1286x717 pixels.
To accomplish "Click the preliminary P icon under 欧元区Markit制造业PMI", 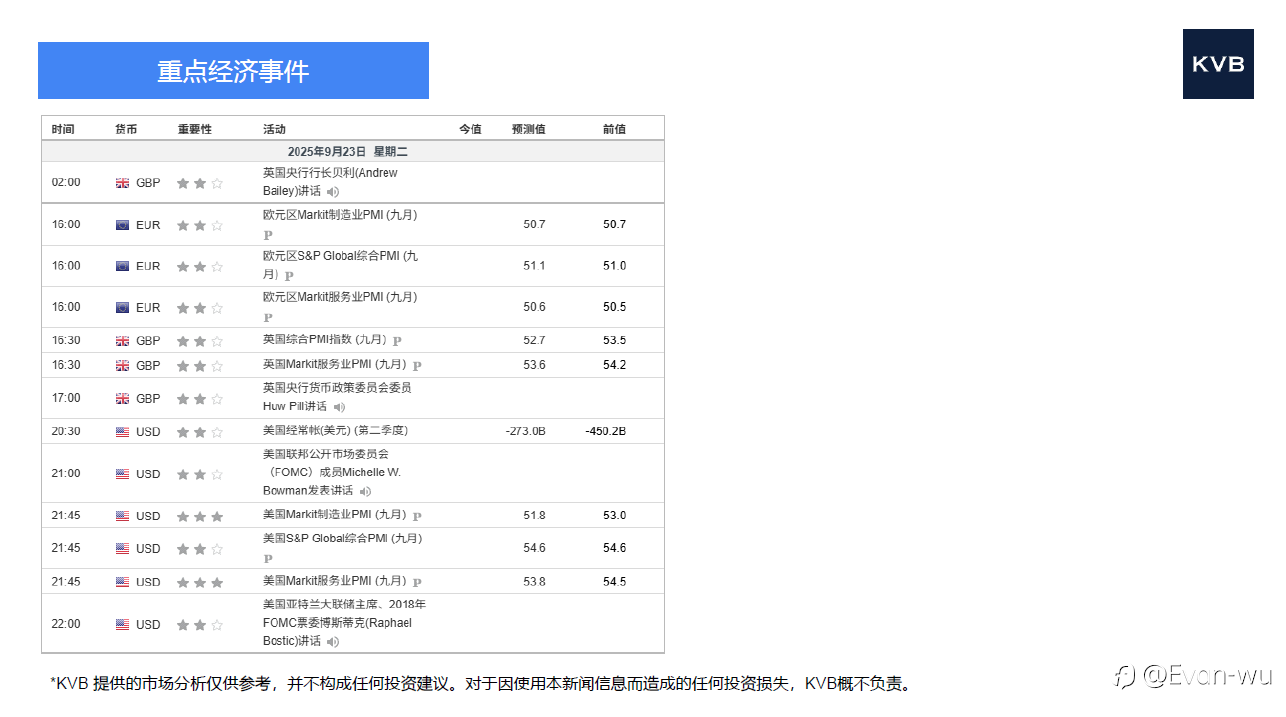I will pyautogui.click(x=268, y=235).
